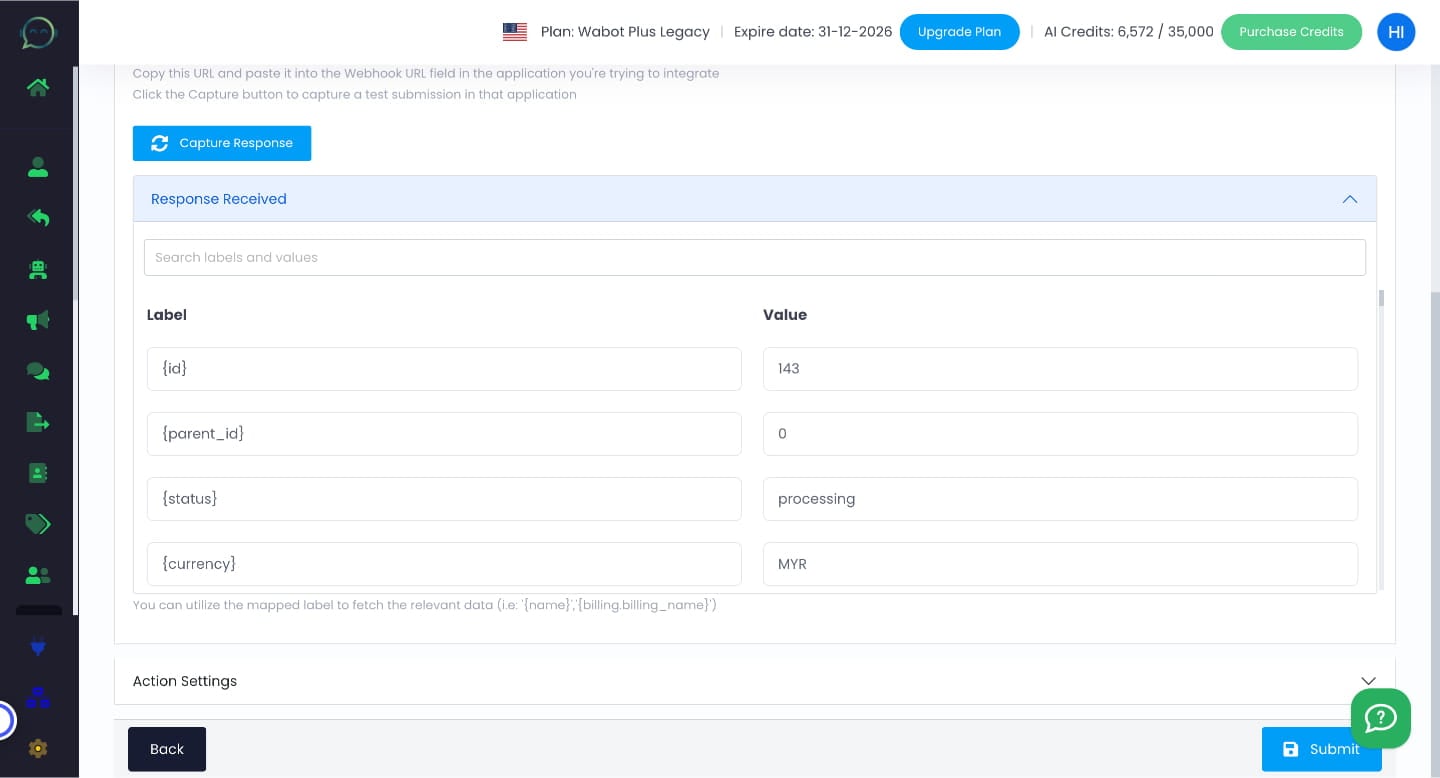Screen dimensions: 1440x778
Task: Click the Upgrade Plan button
Action: click(959, 32)
